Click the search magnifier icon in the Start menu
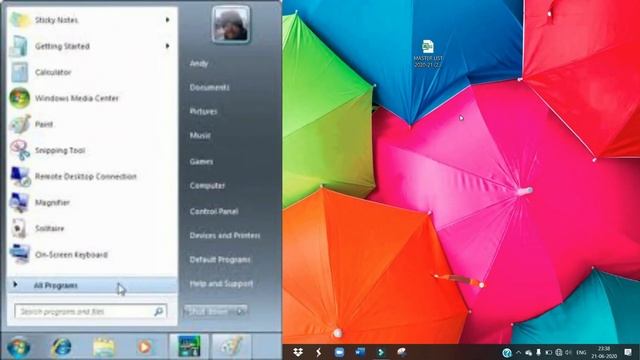This screenshot has height=360, width=640. 158,312
